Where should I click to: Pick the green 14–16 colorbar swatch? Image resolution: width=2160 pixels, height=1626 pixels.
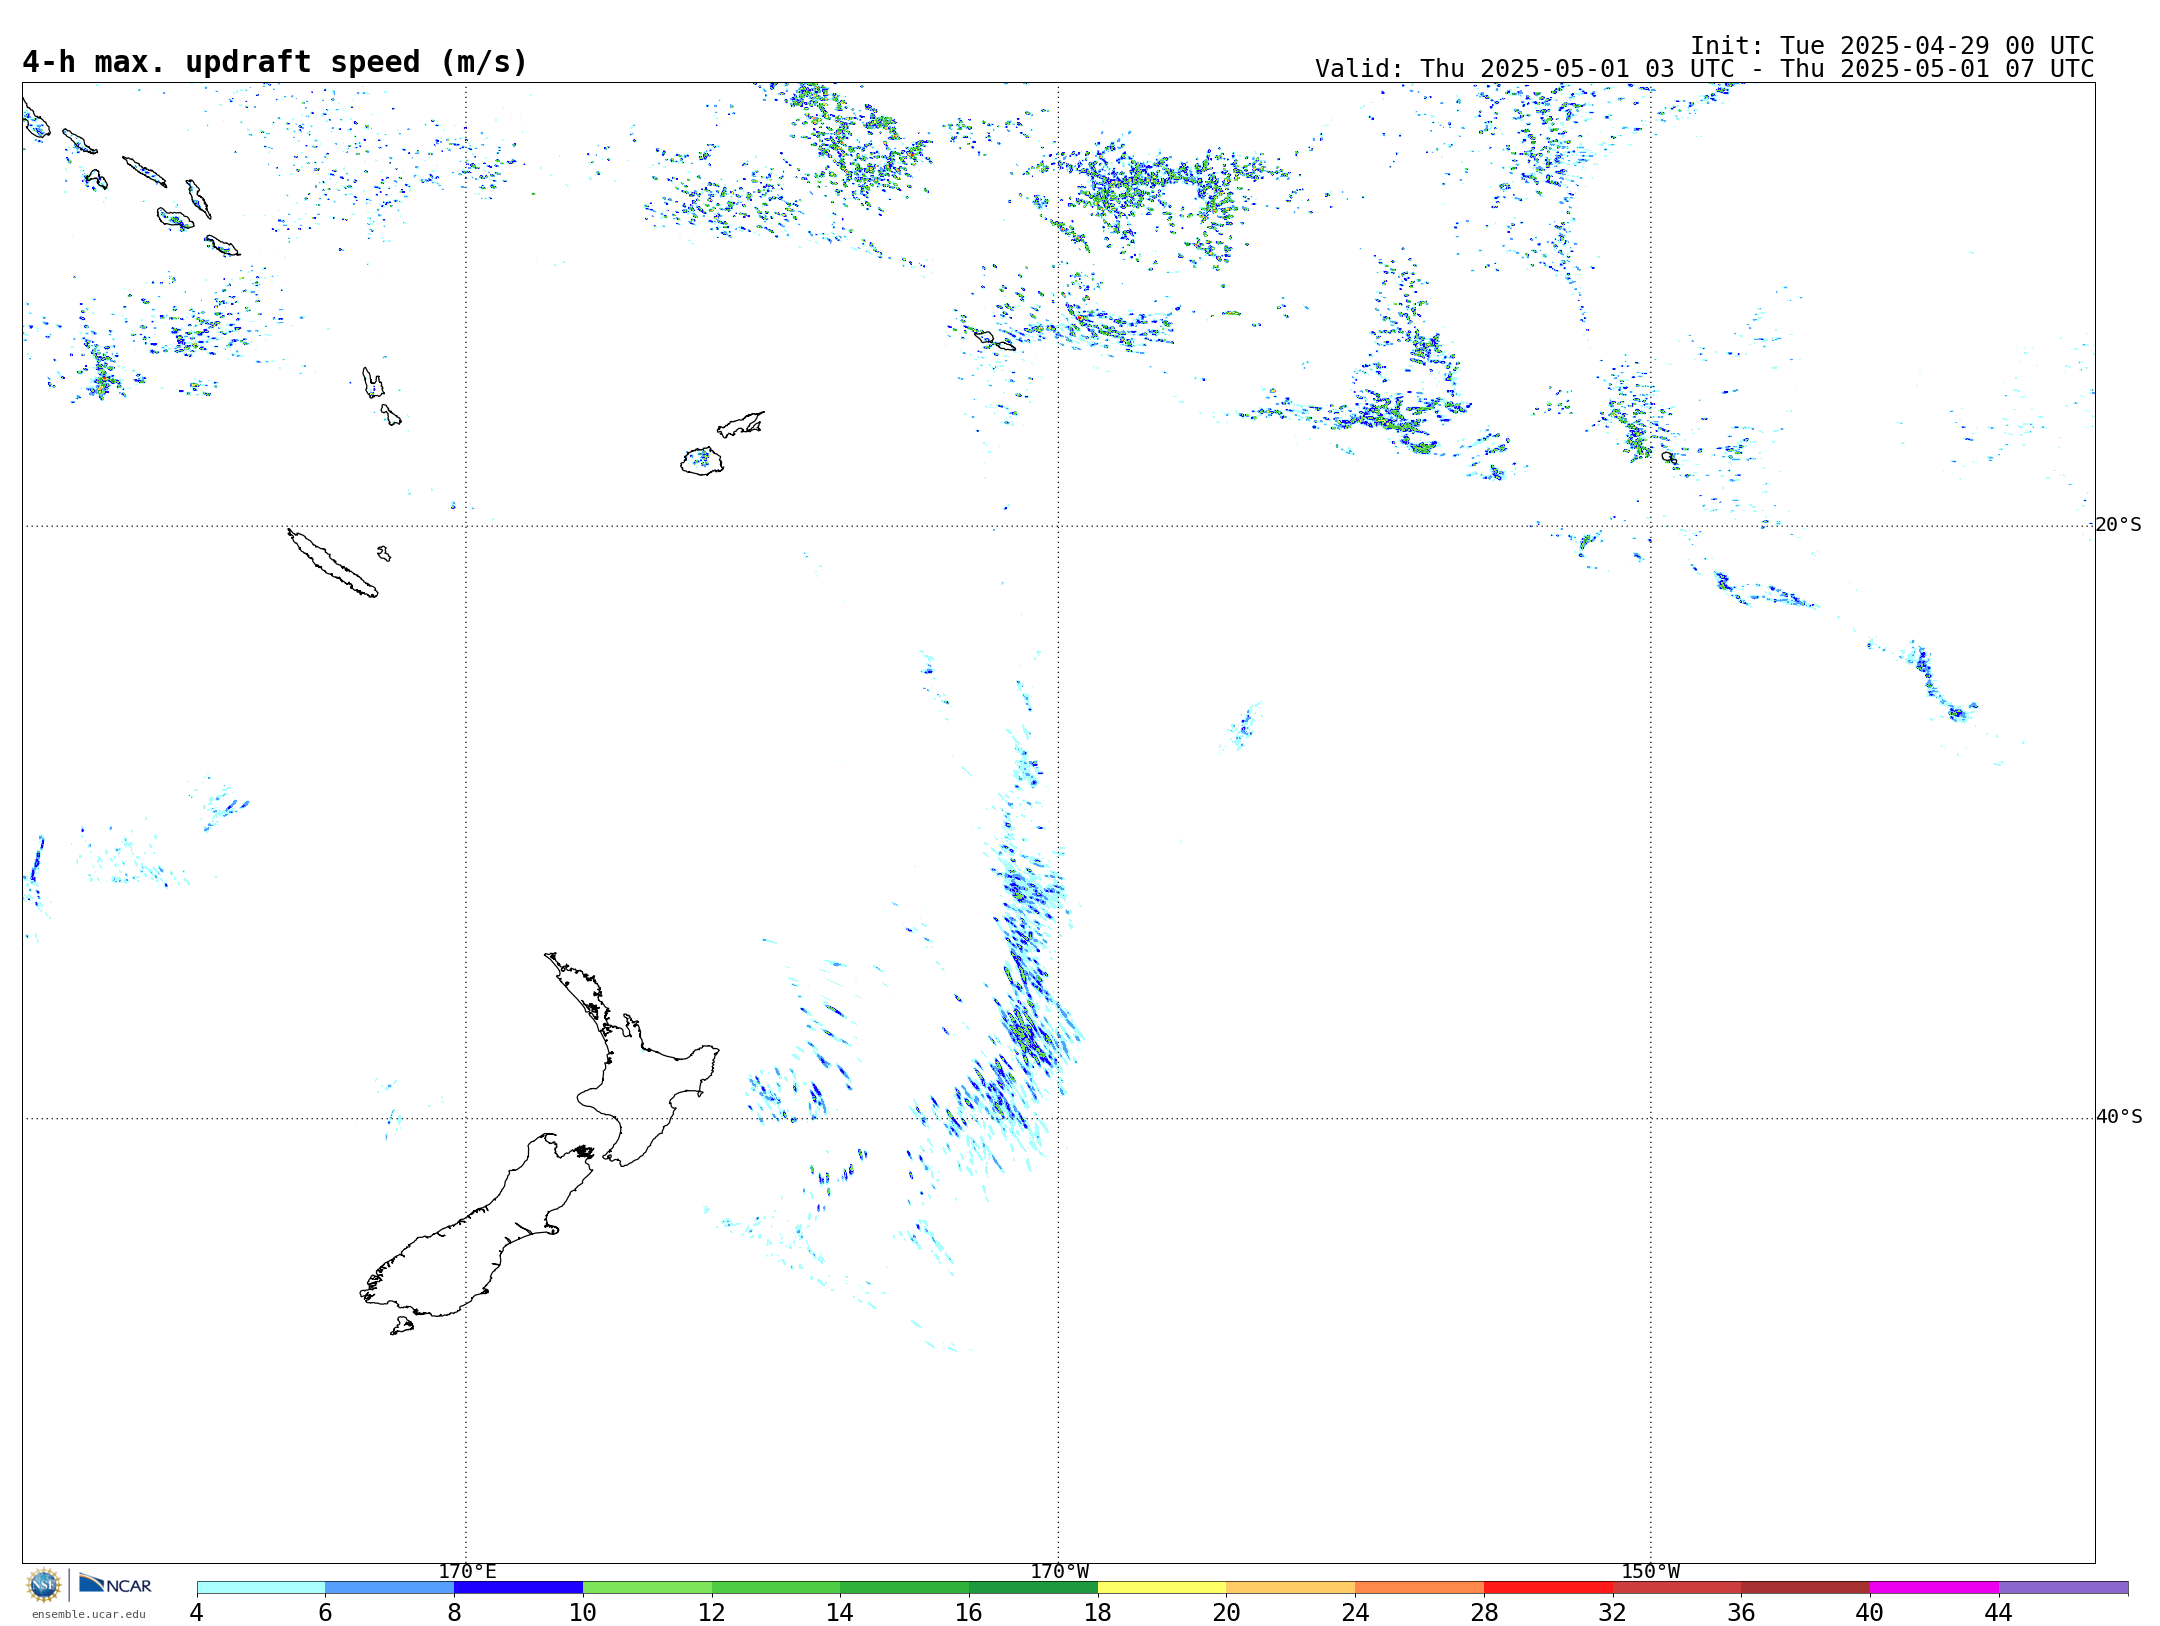pyautogui.click(x=905, y=1588)
